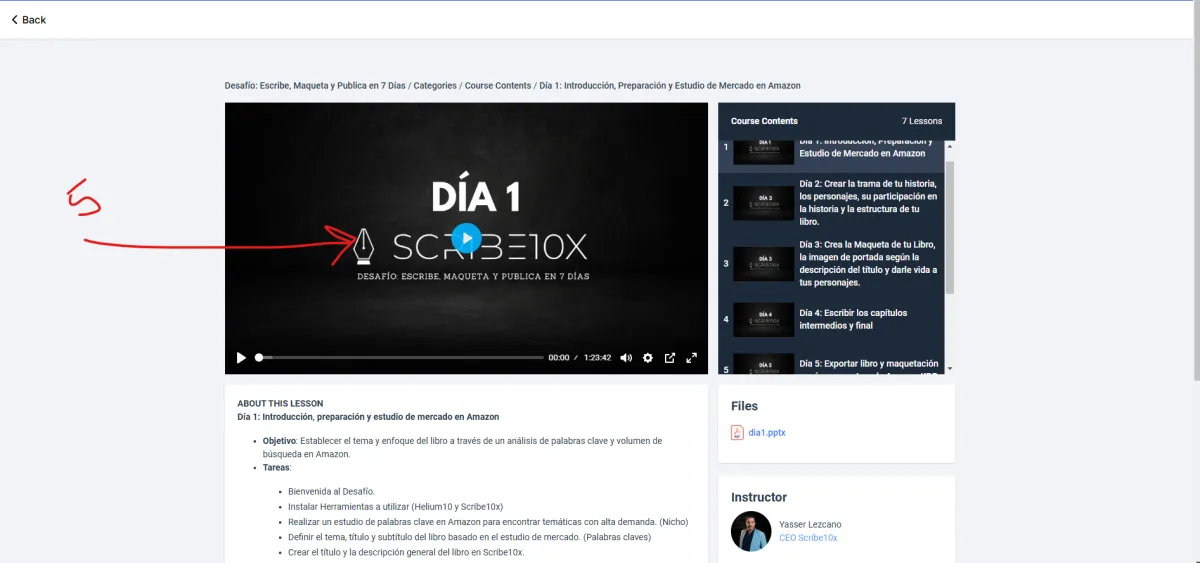Click the '7 Lessons' count label
1200x563 pixels.
[922, 121]
